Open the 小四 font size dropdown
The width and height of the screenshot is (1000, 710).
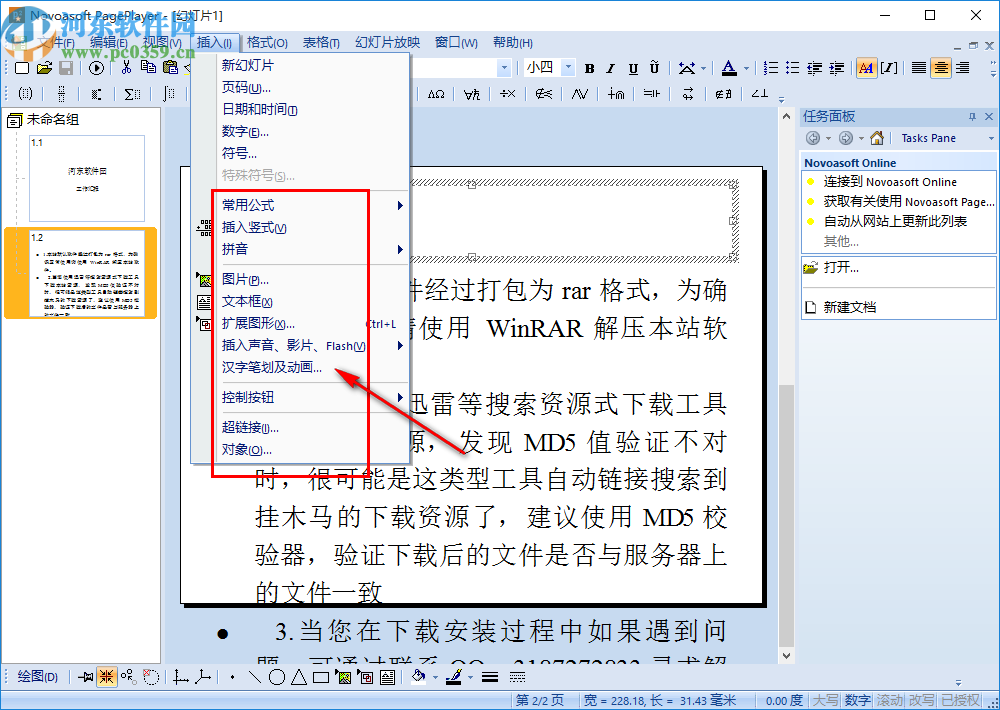pyautogui.click(x=567, y=68)
